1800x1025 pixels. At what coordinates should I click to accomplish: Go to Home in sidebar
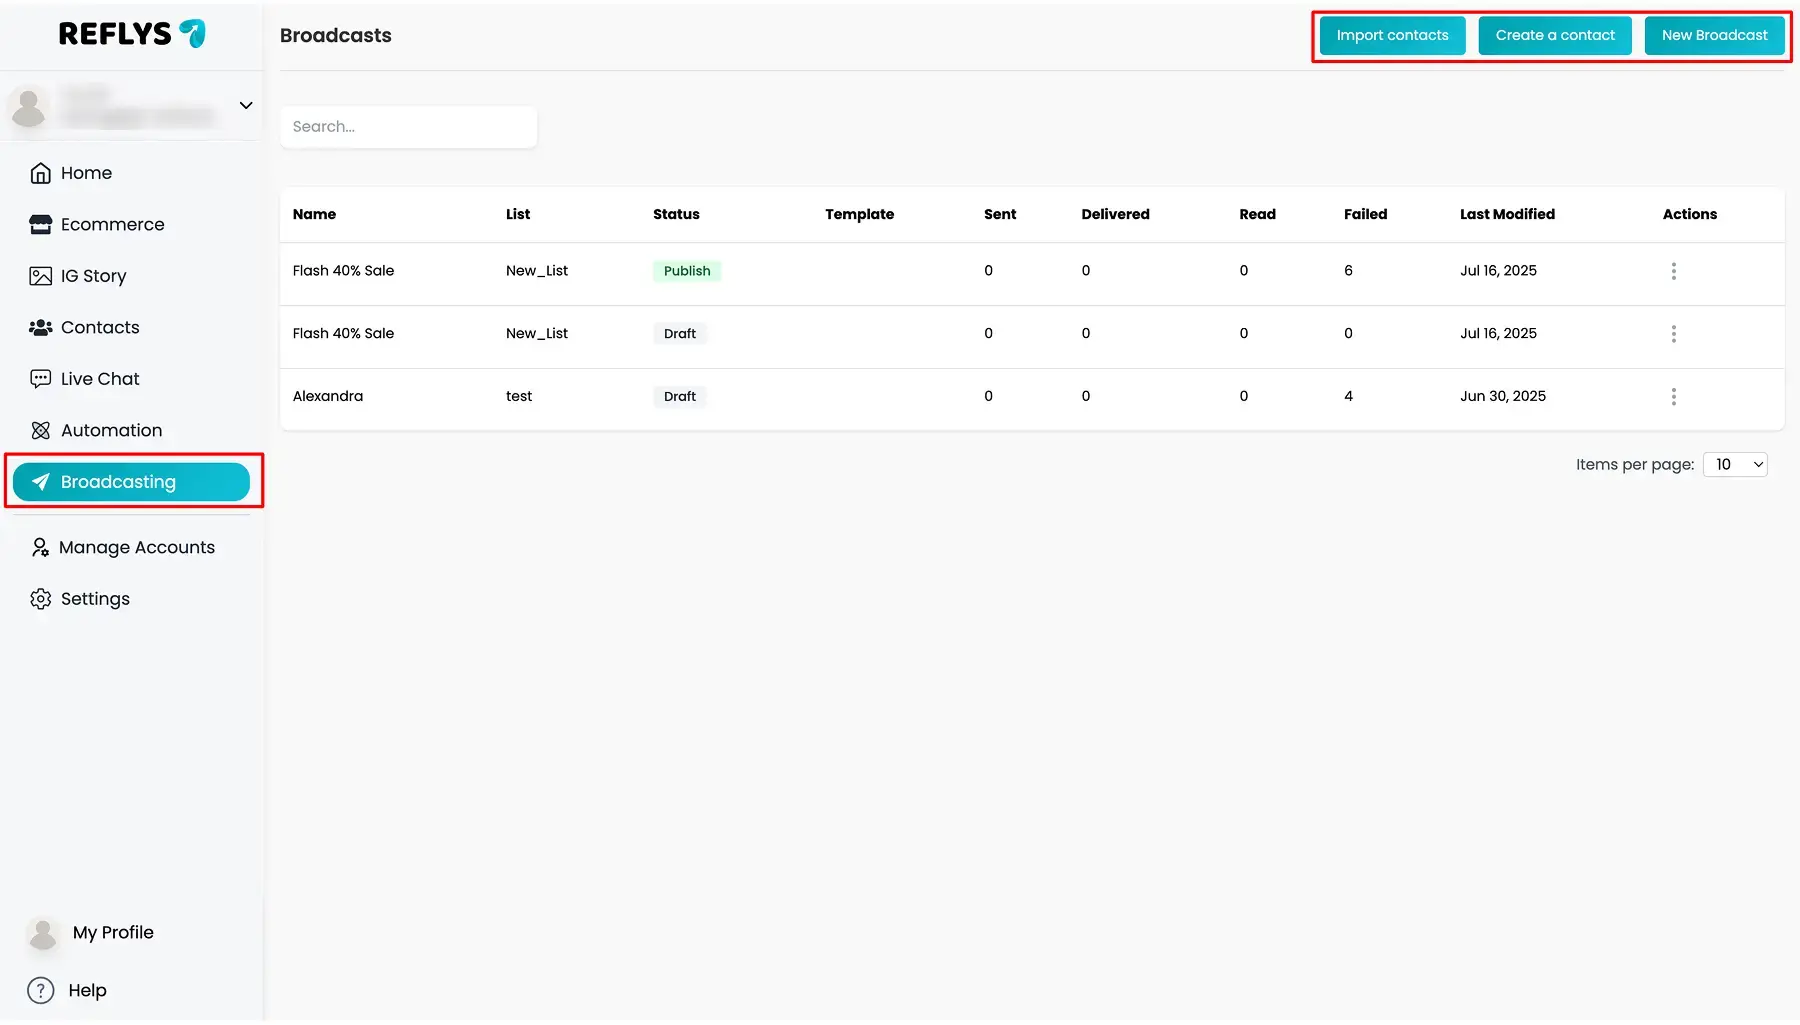[x=131, y=173]
